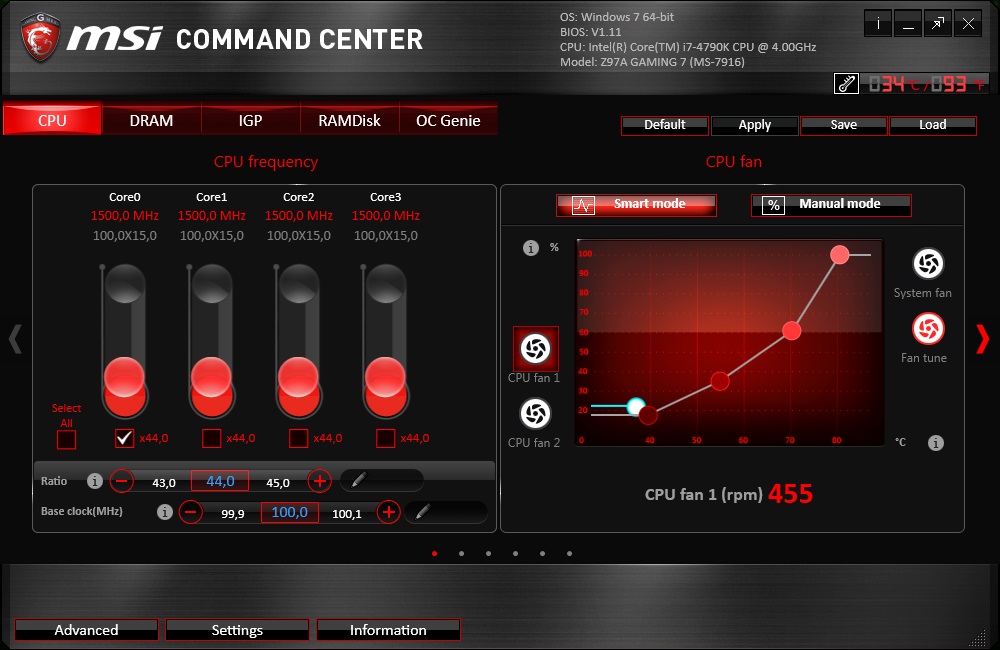The image size is (1000, 650).
Task: Go to the next page with right arrow
Action: coord(983,338)
